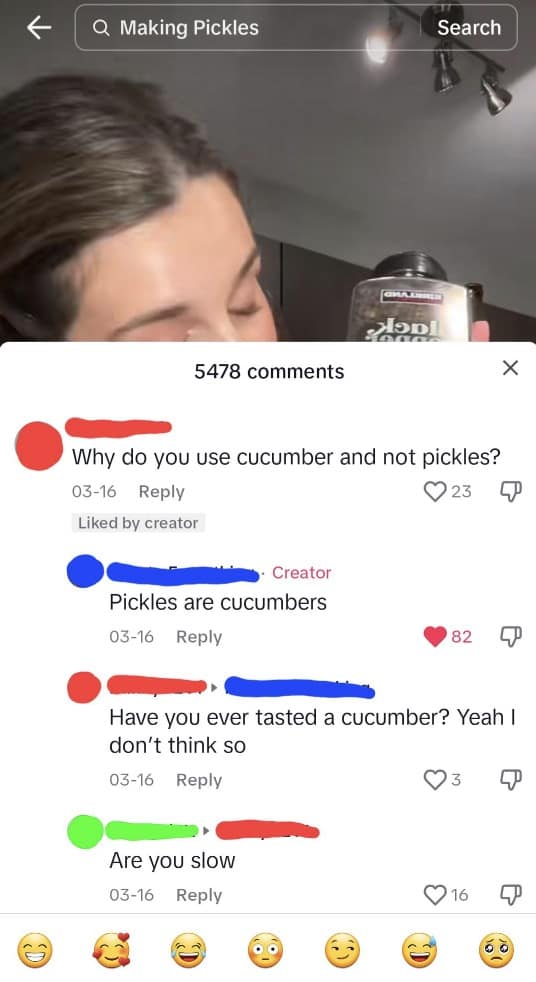Insert the pleading face emoji
This screenshot has width=536, height=982.
(x=497, y=951)
